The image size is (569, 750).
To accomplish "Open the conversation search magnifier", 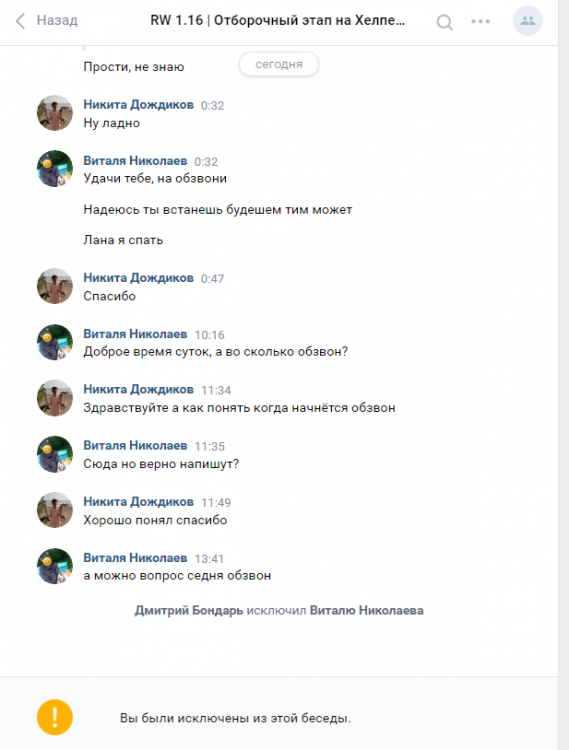I will pyautogui.click(x=444, y=22).
